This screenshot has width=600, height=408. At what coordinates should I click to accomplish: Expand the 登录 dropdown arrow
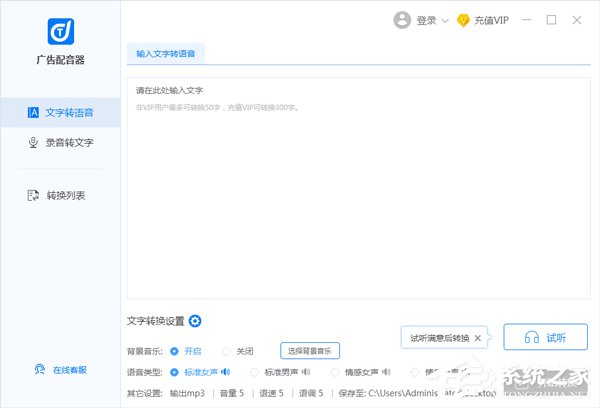444,20
